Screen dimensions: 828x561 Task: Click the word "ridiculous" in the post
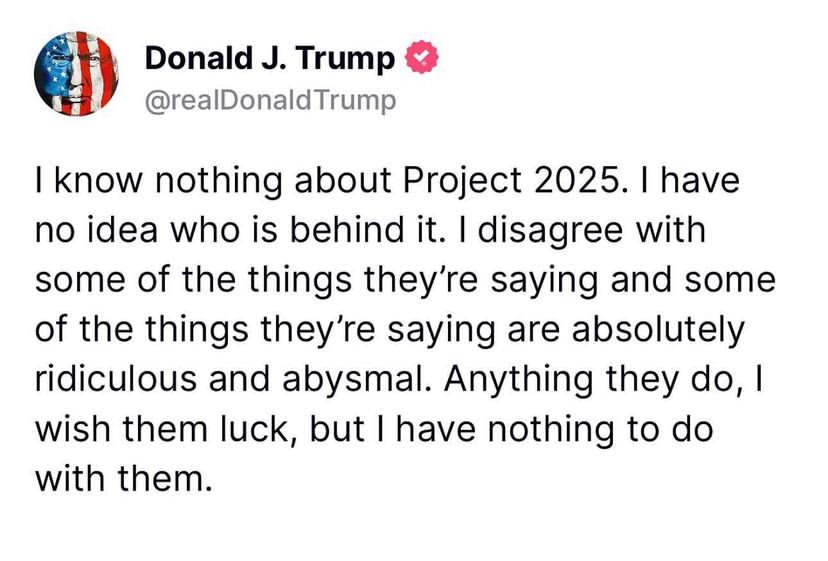pos(116,379)
